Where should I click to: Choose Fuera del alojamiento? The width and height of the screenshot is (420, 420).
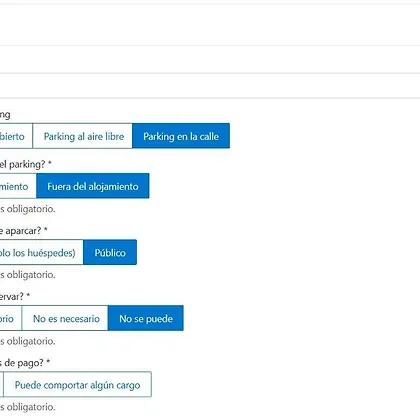tap(93, 186)
